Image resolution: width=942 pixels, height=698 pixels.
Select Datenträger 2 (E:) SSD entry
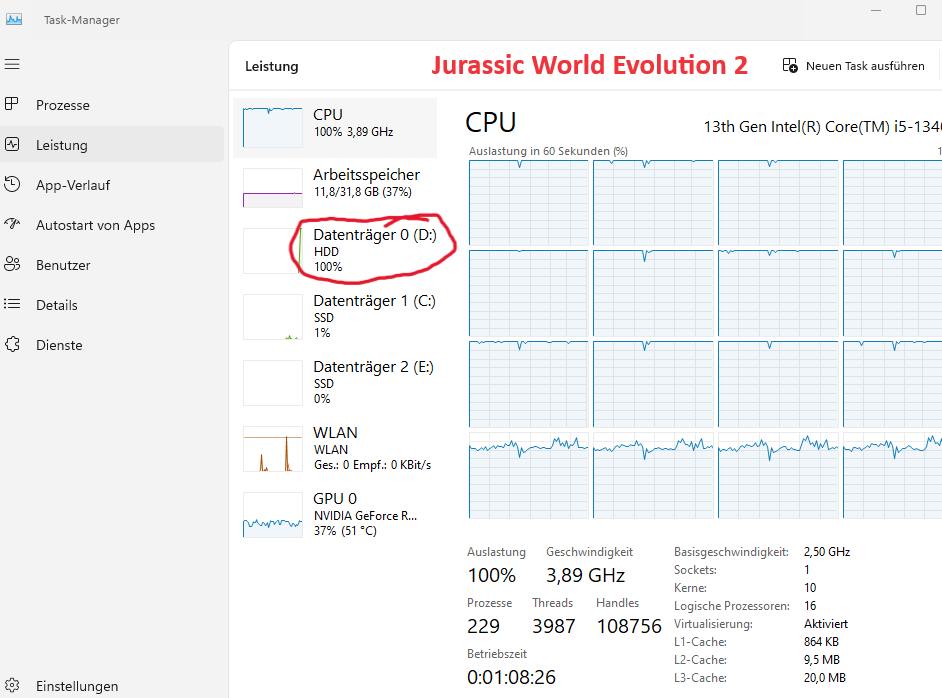point(335,383)
